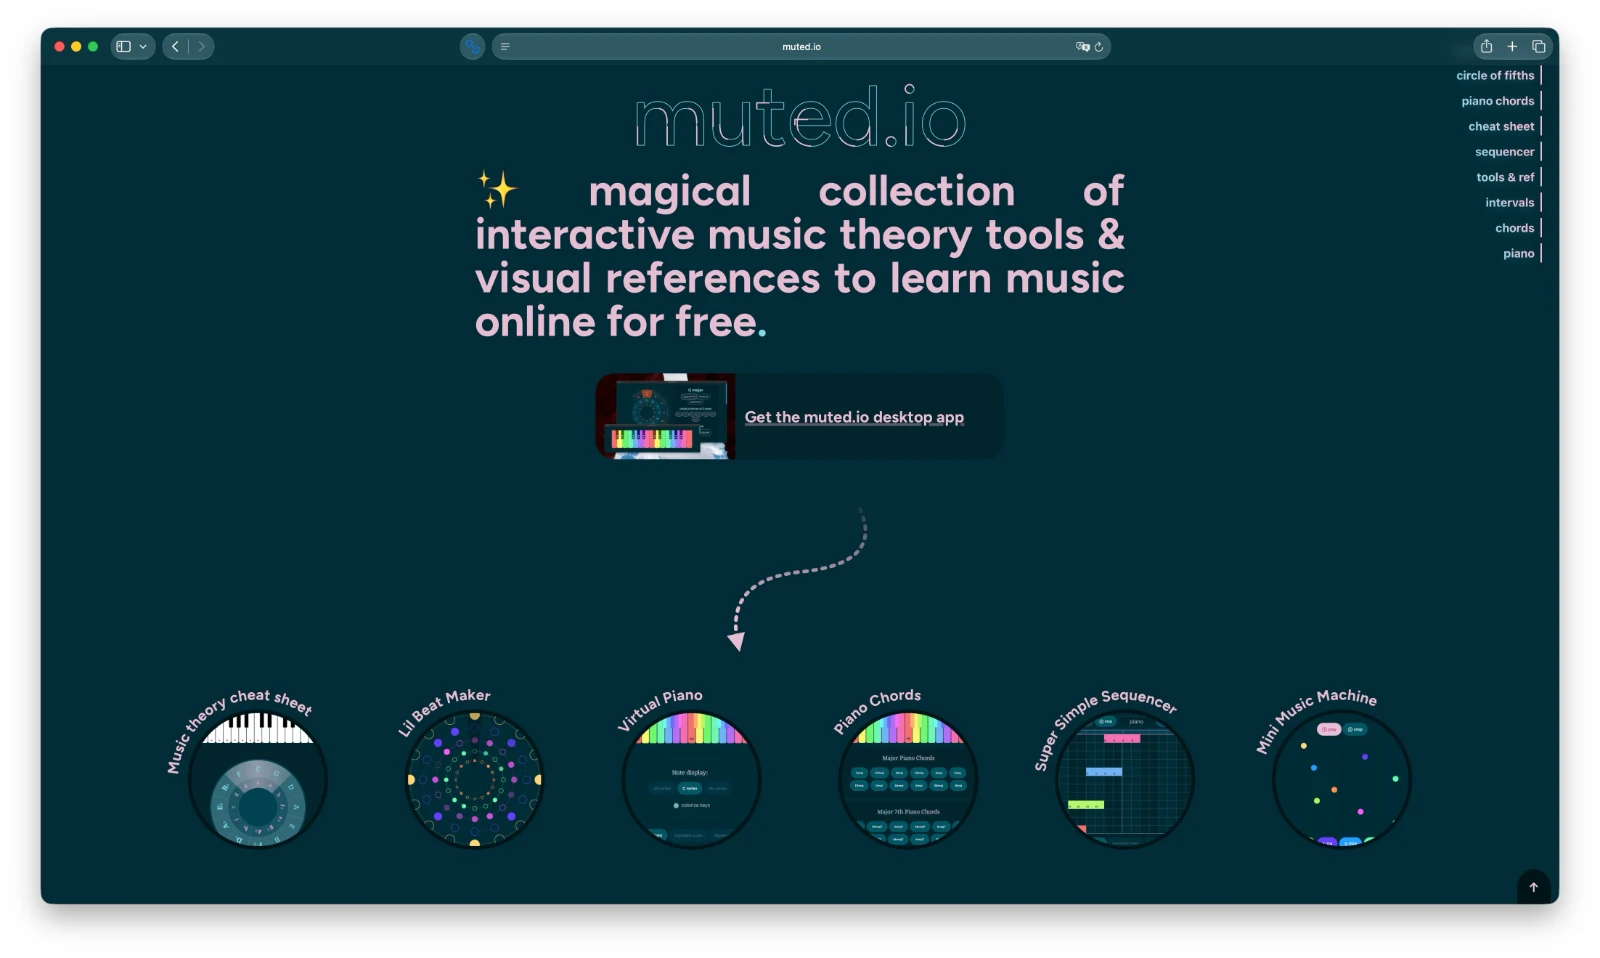Navigate to intervals in side navigation
The image size is (1600, 958).
pyautogui.click(x=1509, y=202)
